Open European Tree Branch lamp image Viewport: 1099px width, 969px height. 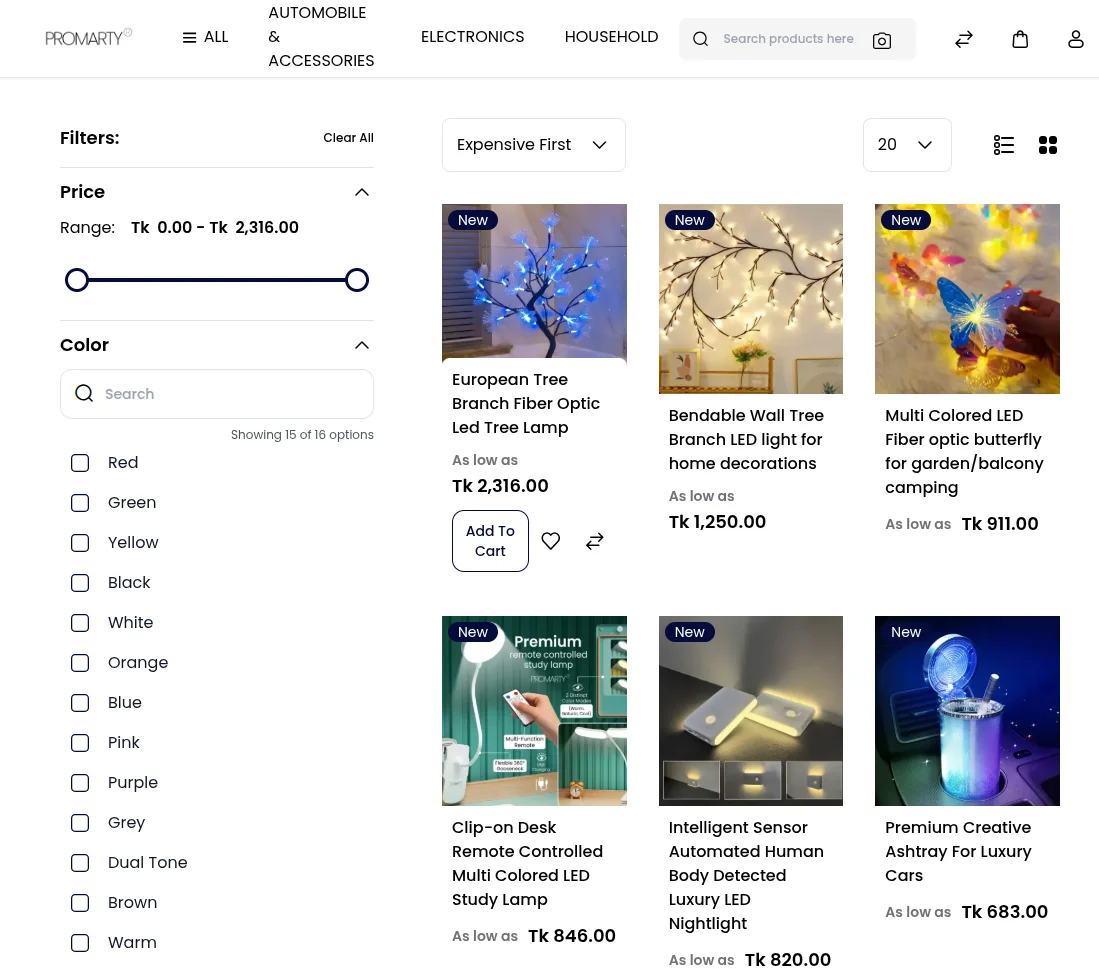pos(534,282)
